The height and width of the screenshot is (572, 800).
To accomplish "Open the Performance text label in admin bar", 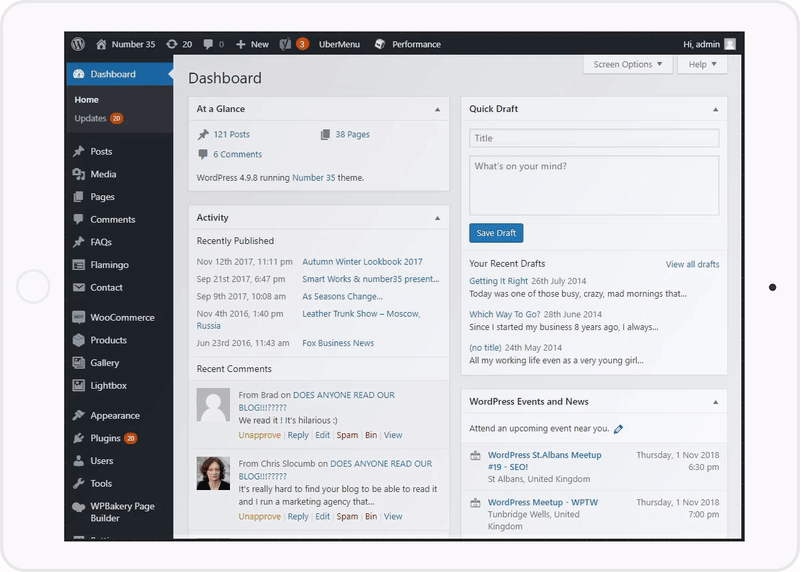I will [x=416, y=44].
